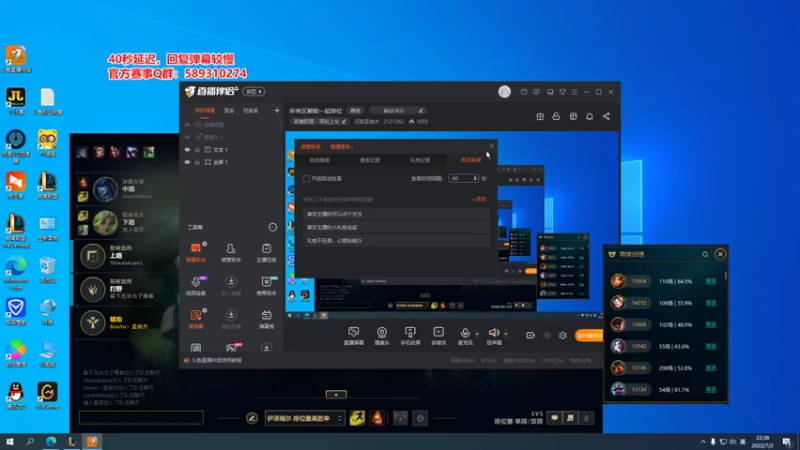Open the settings gear beside start-live button
The image size is (800, 450).
click(x=563, y=336)
